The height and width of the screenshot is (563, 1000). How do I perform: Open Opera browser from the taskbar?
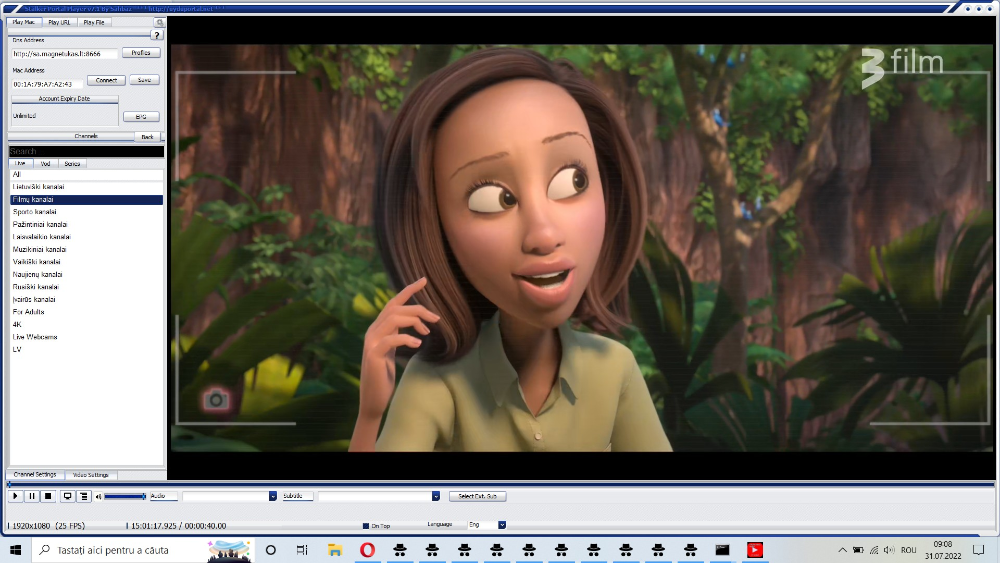pyautogui.click(x=367, y=550)
